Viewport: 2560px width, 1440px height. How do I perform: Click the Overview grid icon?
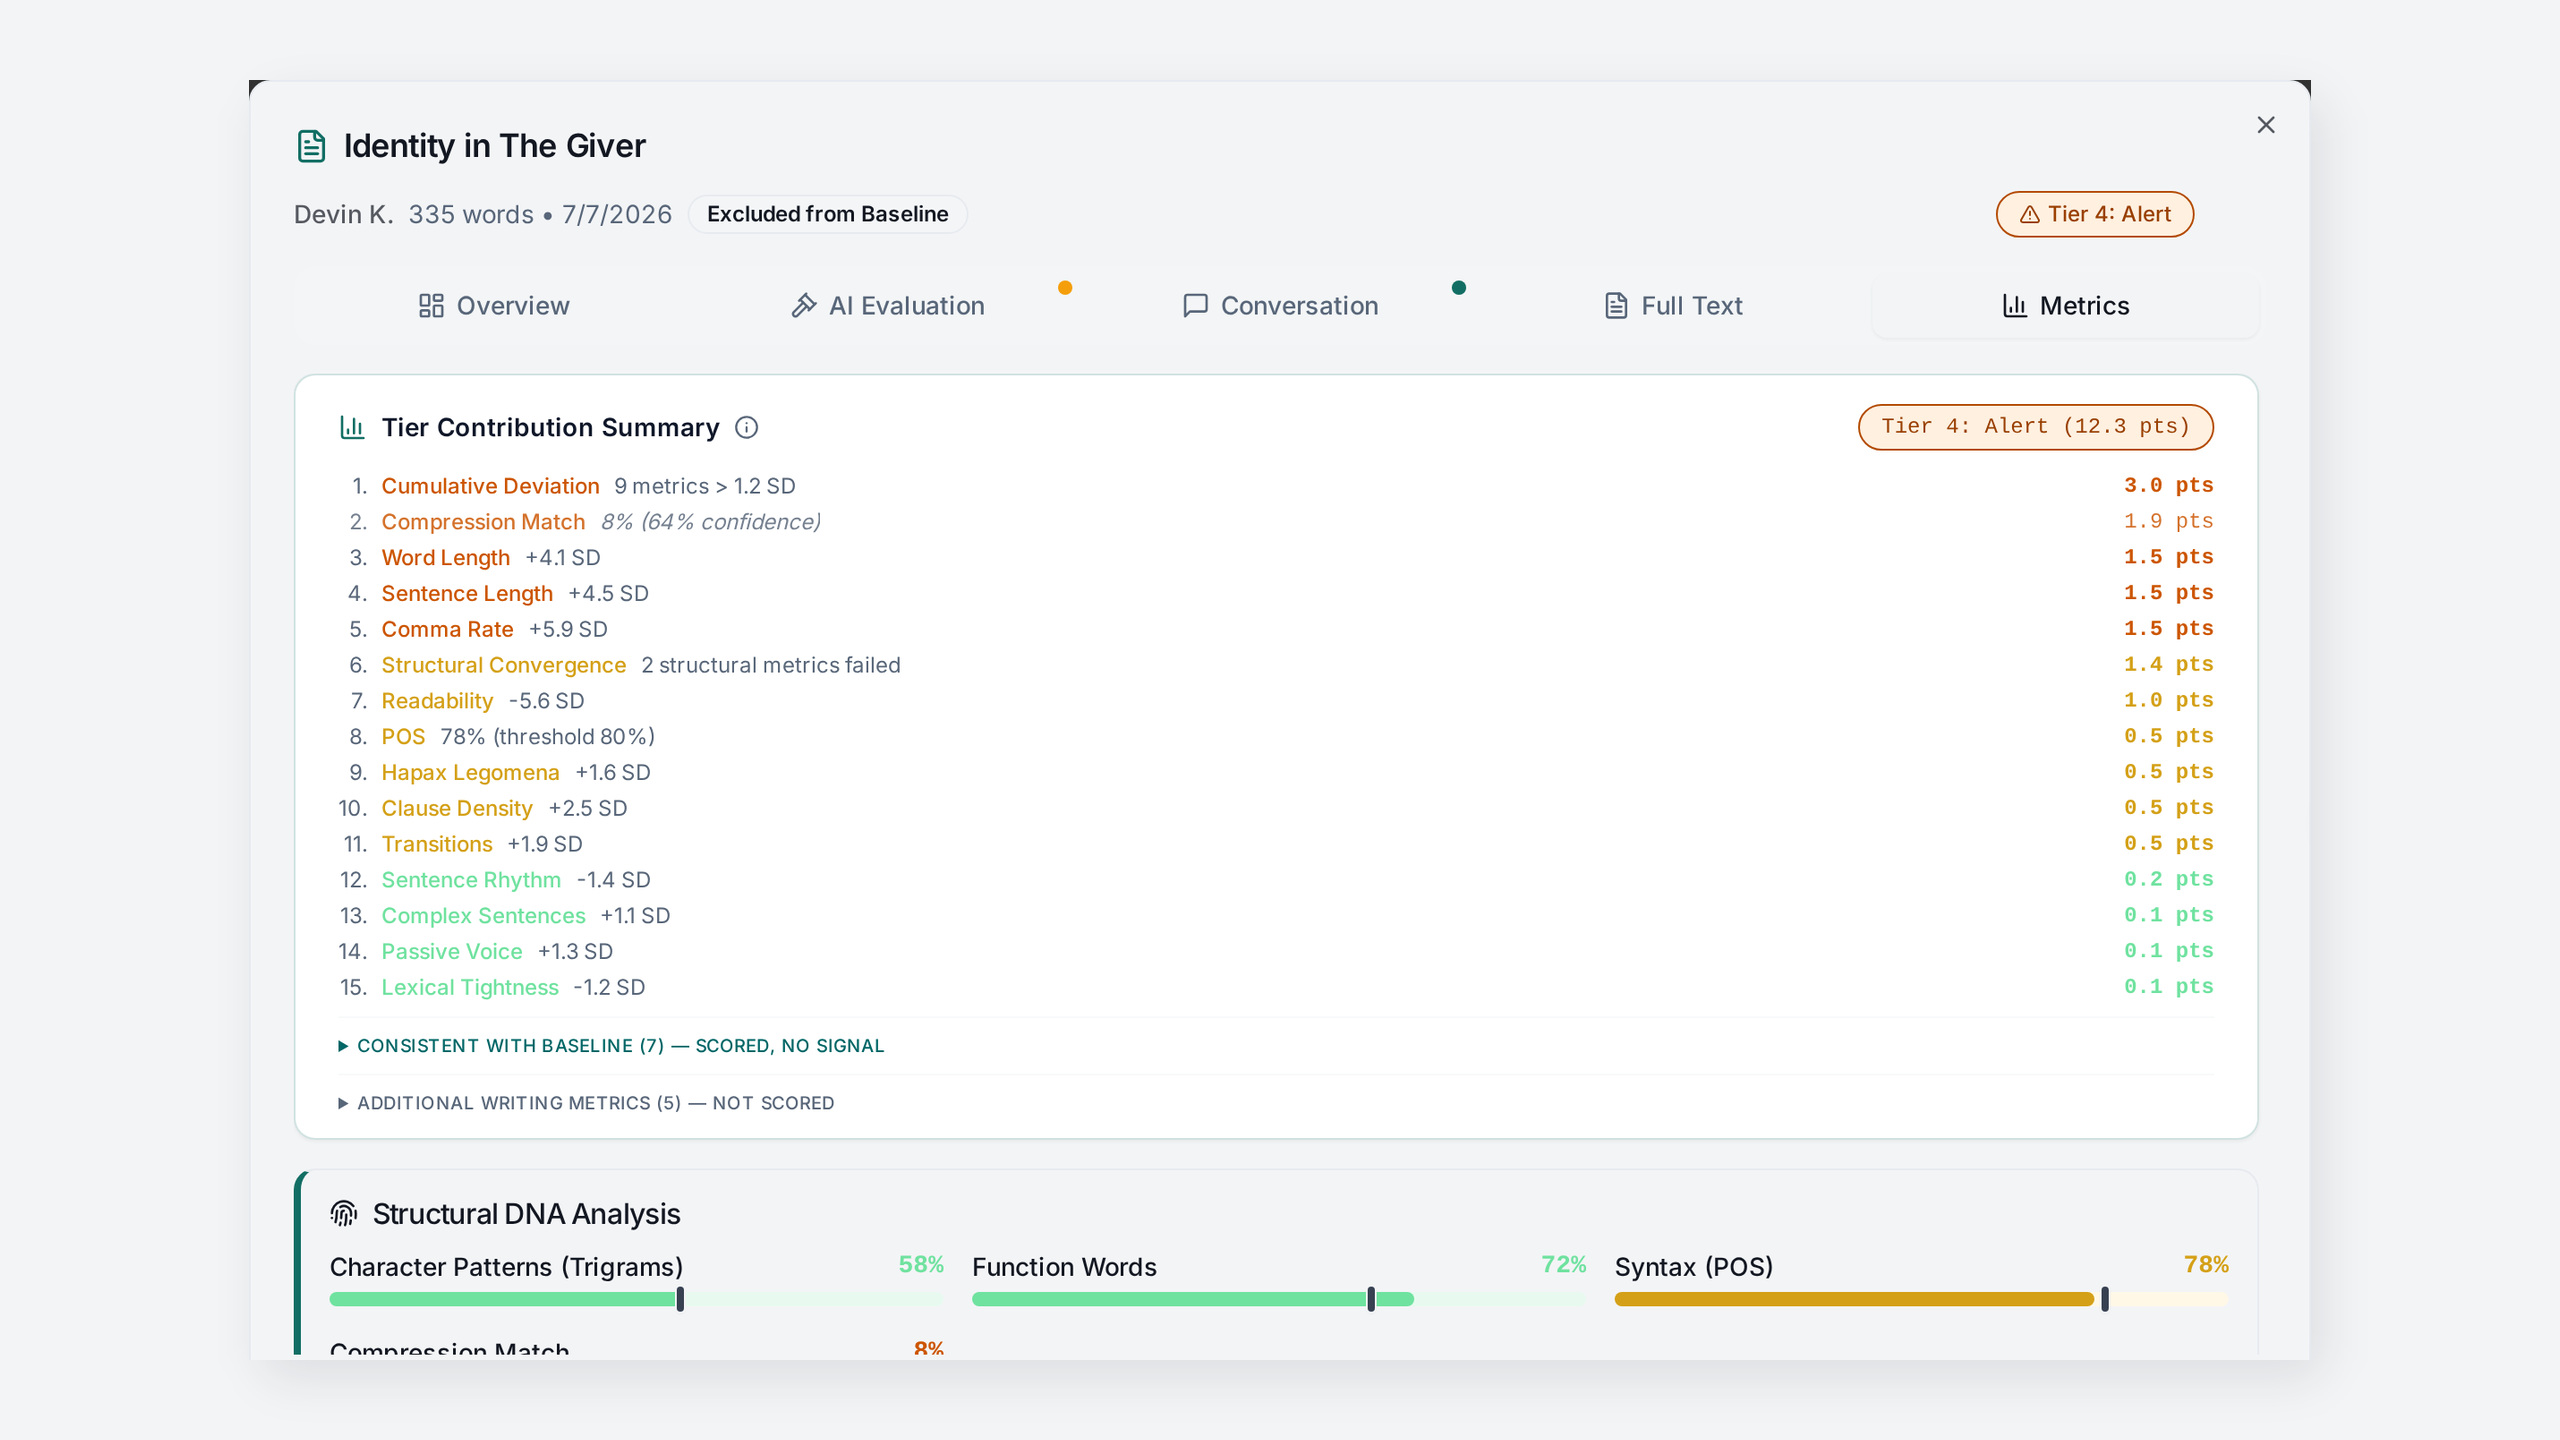point(431,306)
